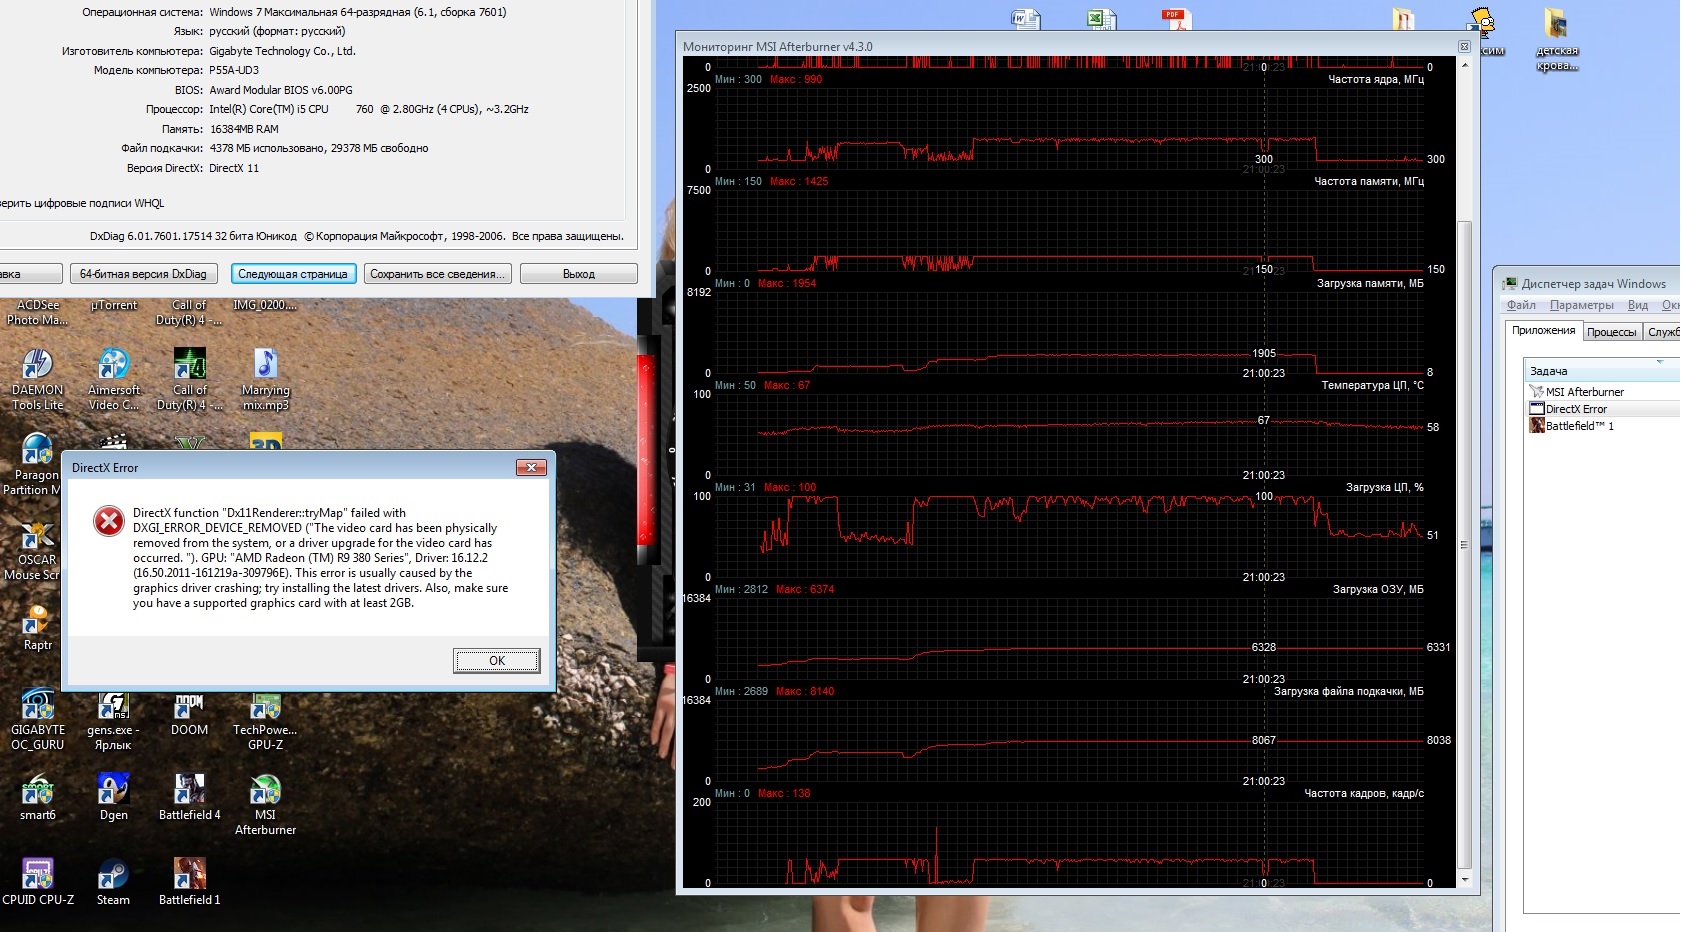Select the Excel spreadsheet desktop icon
Screen dimensions: 1682x932
(1102, 18)
